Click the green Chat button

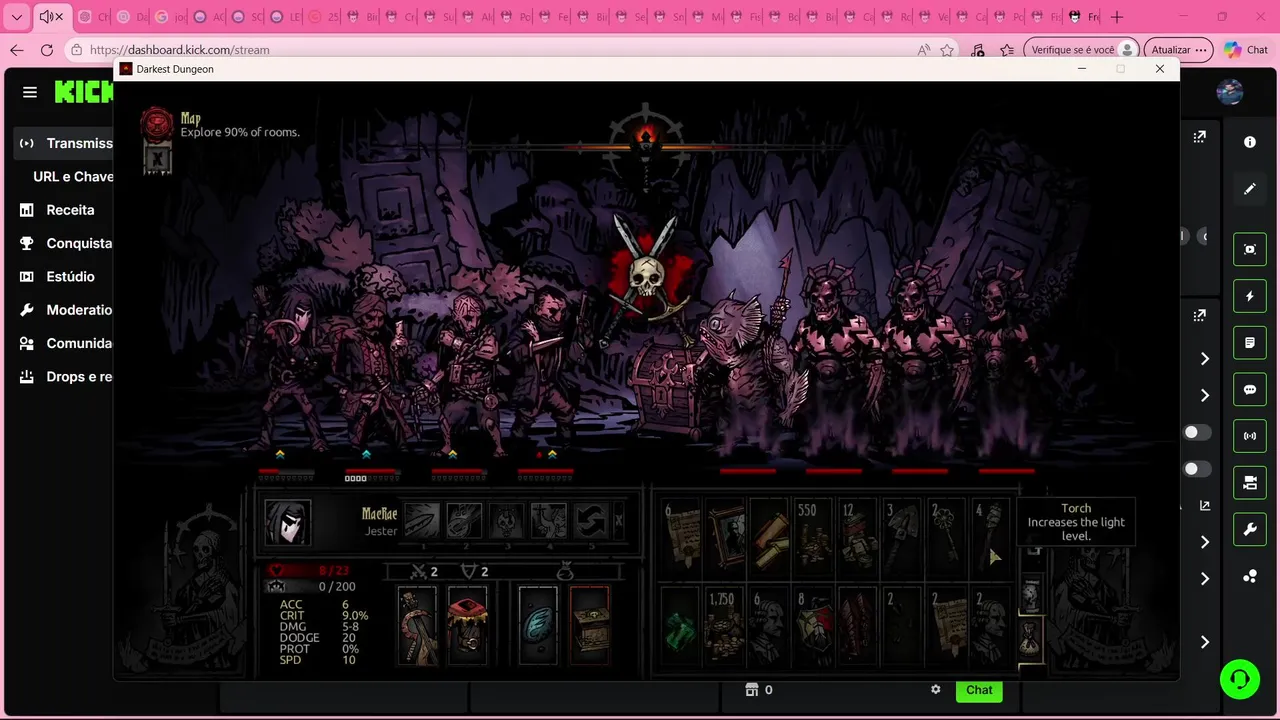[x=979, y=690]
